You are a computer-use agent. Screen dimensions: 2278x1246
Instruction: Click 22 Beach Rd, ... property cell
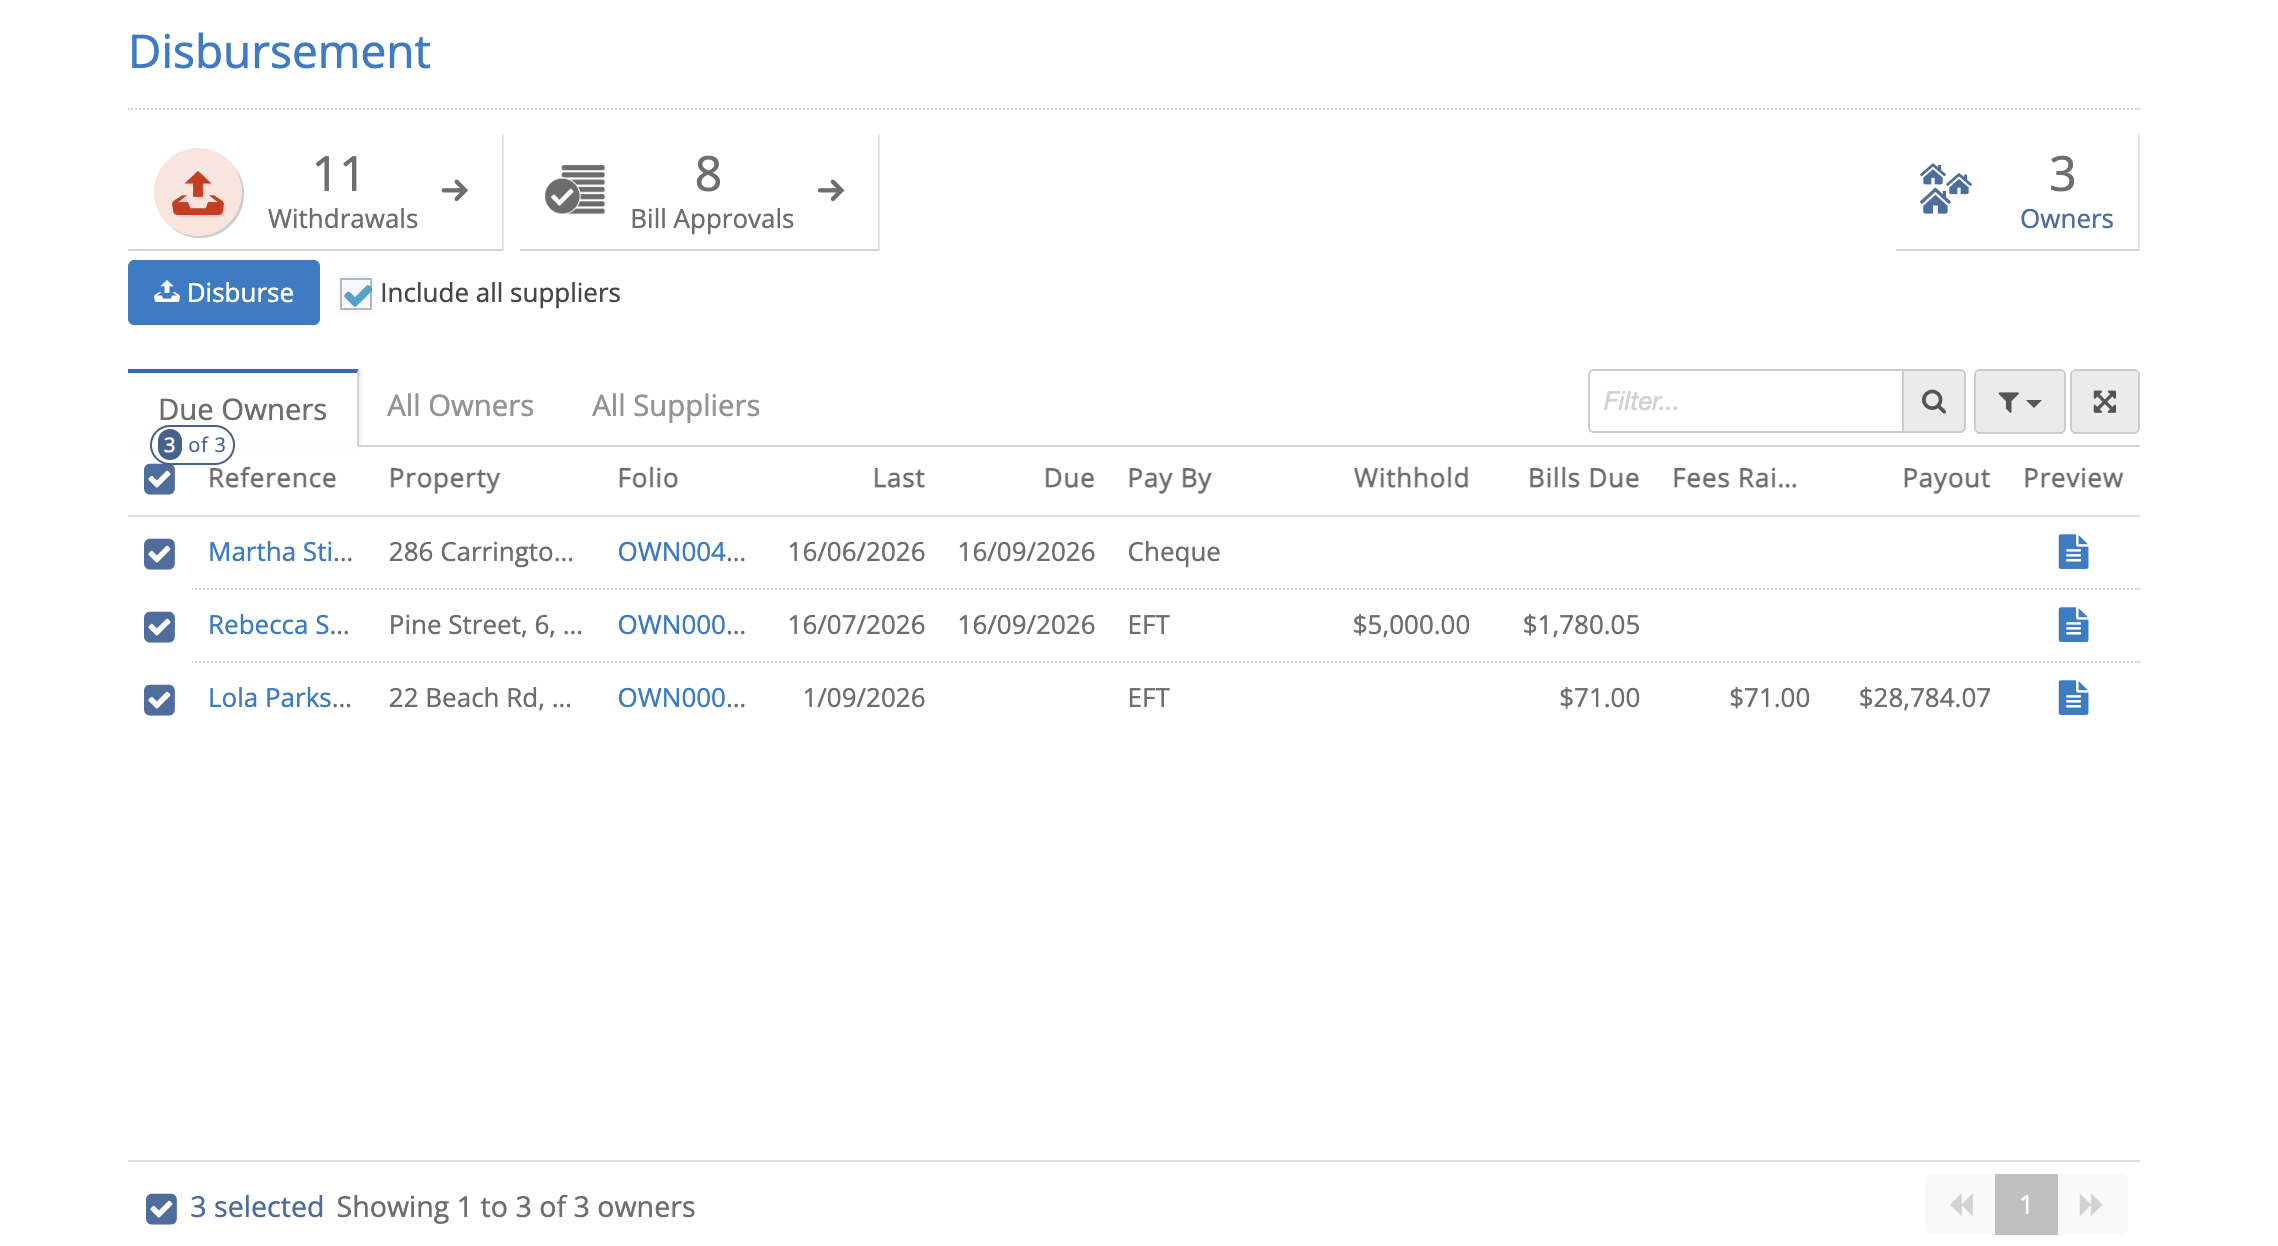point(480,698)
